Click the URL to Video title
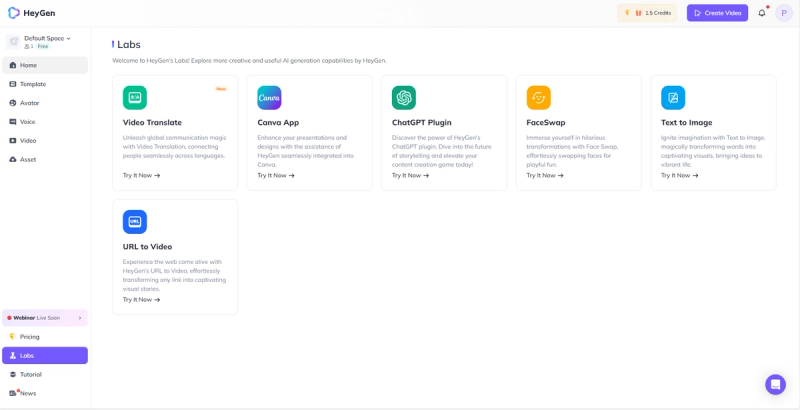Screen dimensions: 800x410 (147, 247)
